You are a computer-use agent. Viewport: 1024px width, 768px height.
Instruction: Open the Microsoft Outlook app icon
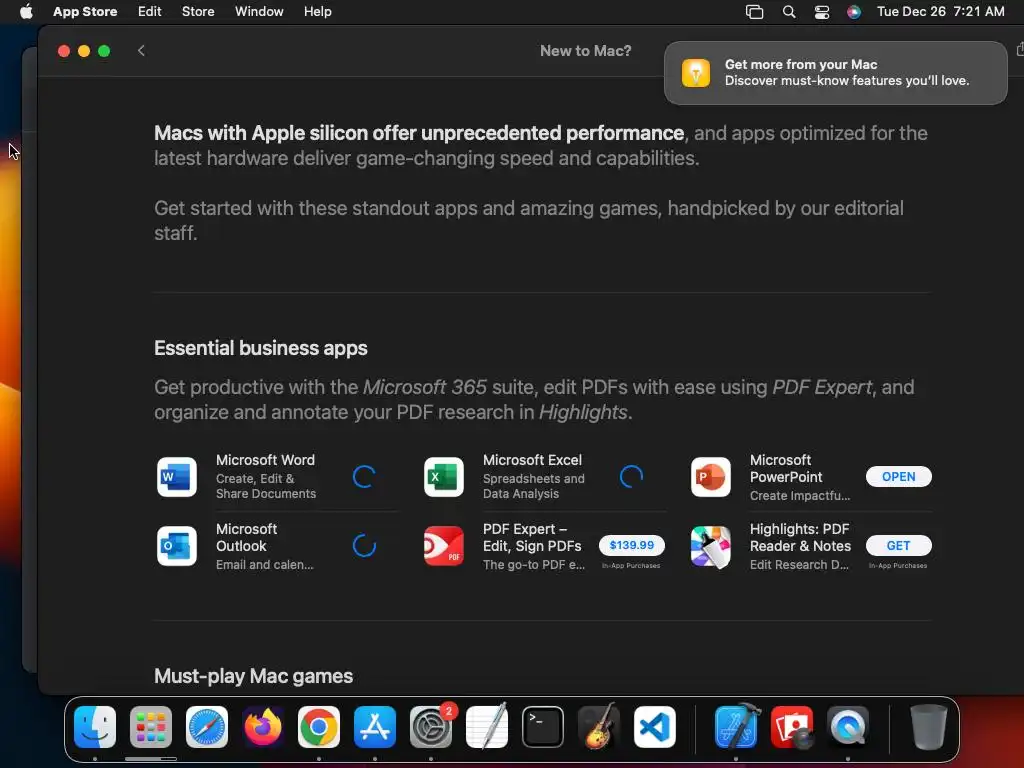[x=177, y=546]
